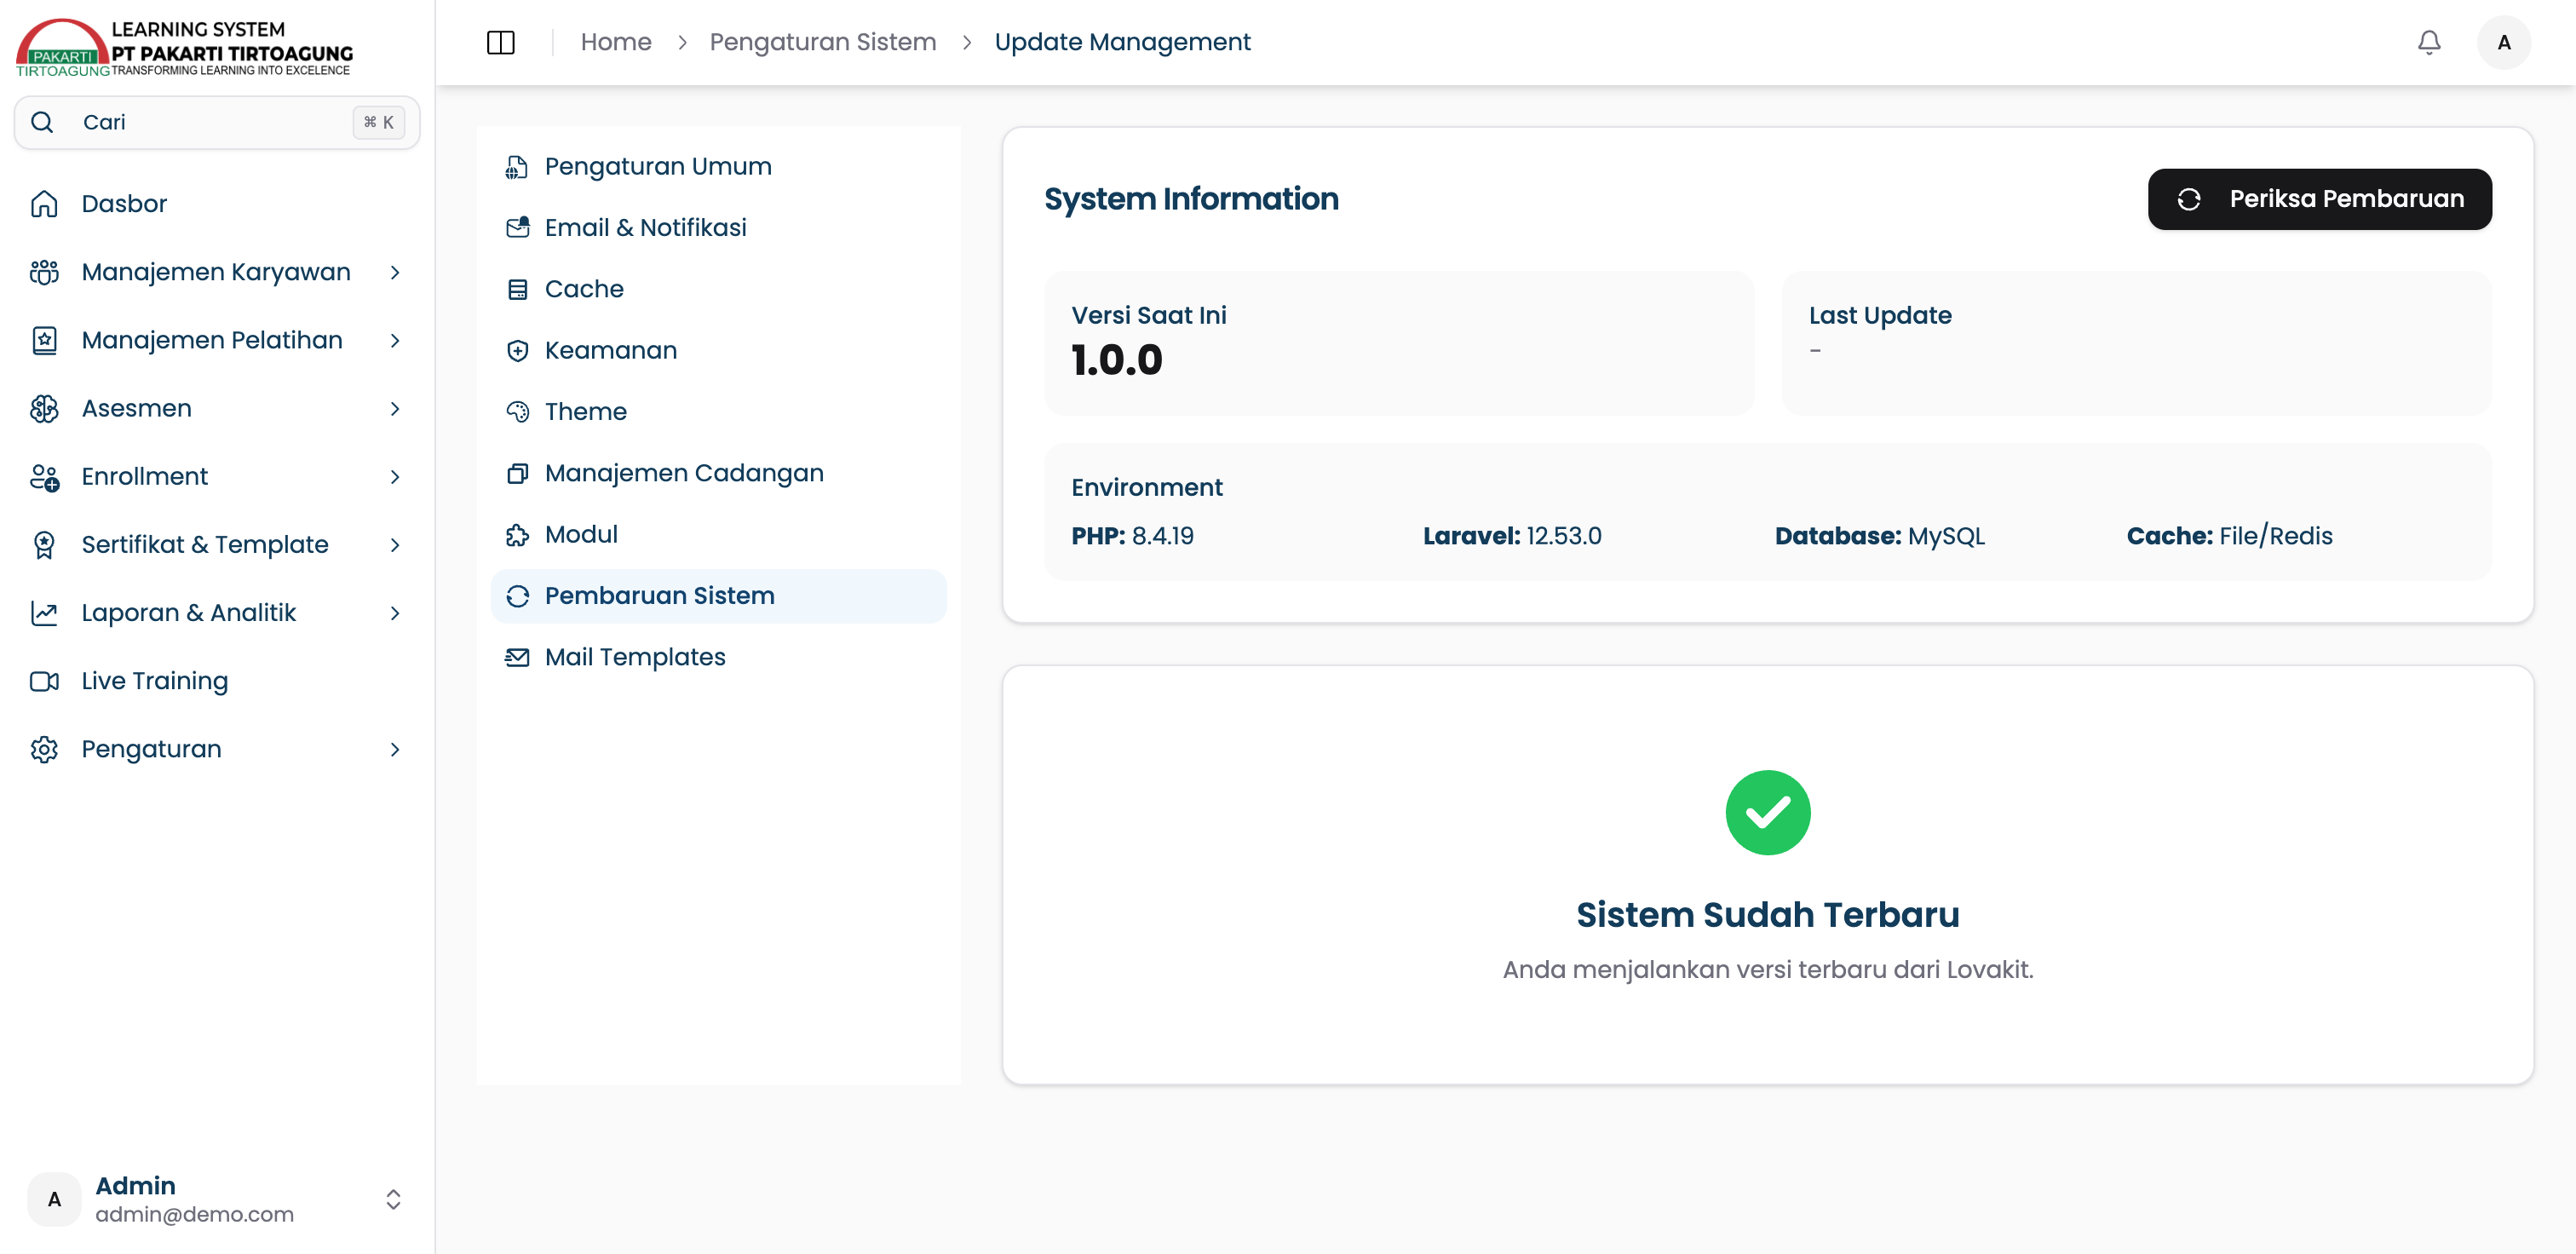Viewport: 2576px width, 1254px height.
Task: Click the Manajemen Cadangan copy icon
Action: point(517,473)
